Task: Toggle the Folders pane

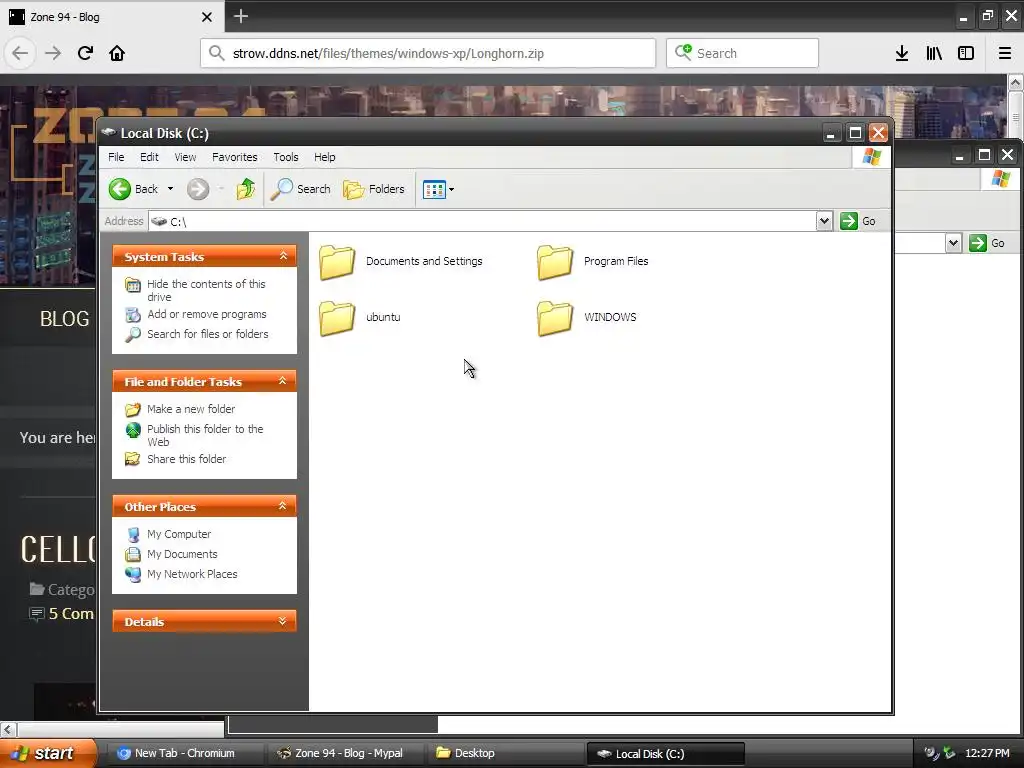Action: point(374,189)
